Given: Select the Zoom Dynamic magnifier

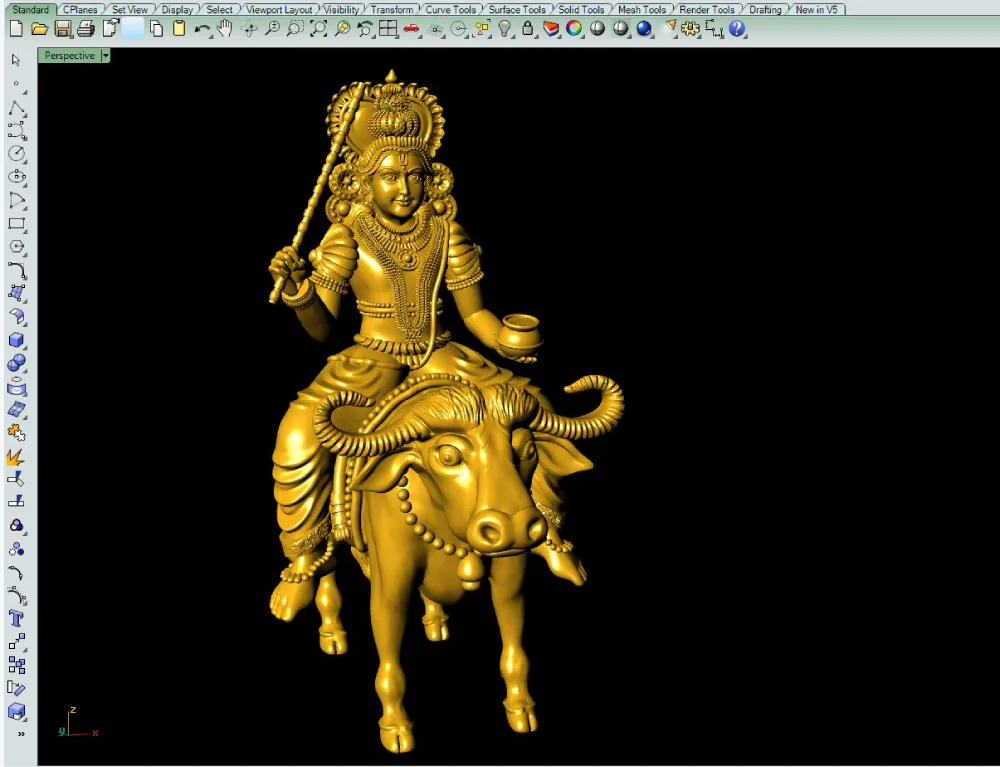Looking at the screenshot, I should click(x=272, y=29).
